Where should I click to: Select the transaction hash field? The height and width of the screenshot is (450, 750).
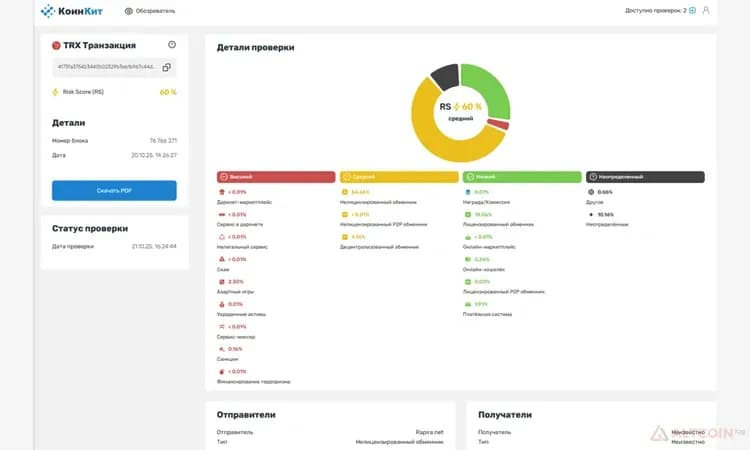tap(114, 67)
